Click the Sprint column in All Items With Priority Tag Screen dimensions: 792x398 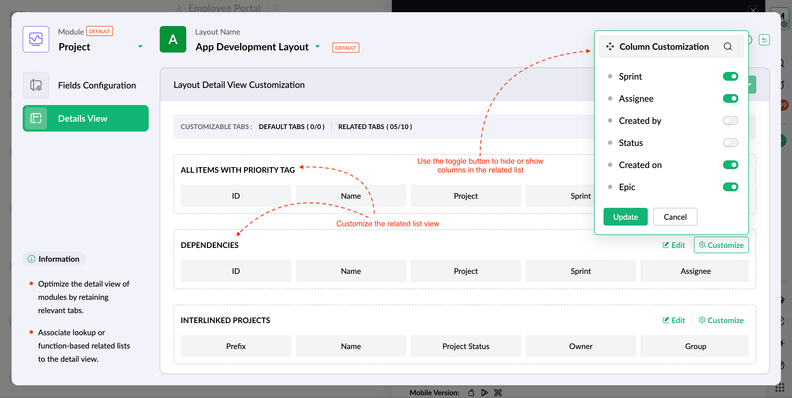click(x=561, y=196)
